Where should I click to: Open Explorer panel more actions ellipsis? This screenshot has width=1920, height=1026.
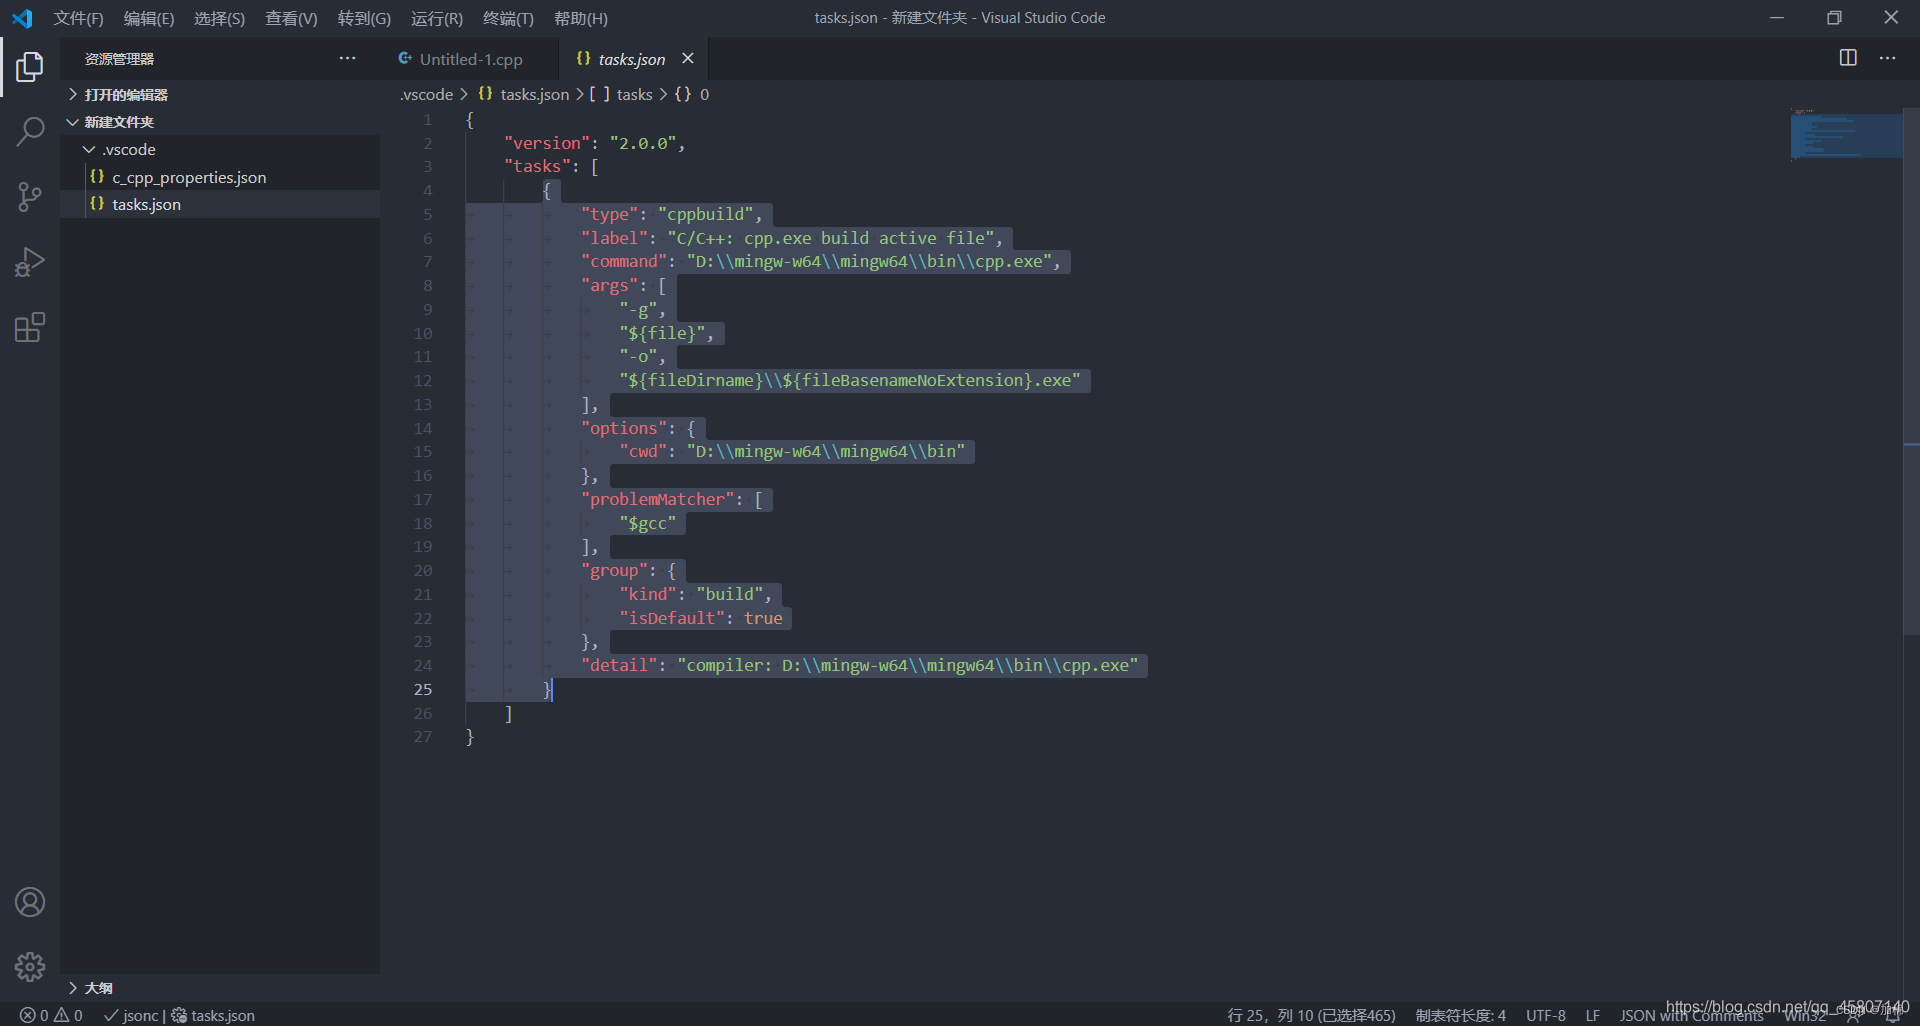pos(347,58)
